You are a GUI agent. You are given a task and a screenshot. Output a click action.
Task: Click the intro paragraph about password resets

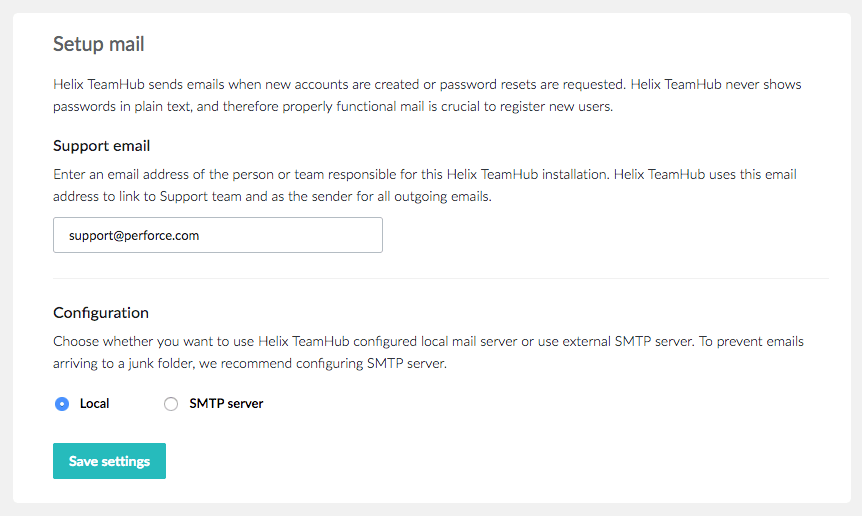[427, 96]
